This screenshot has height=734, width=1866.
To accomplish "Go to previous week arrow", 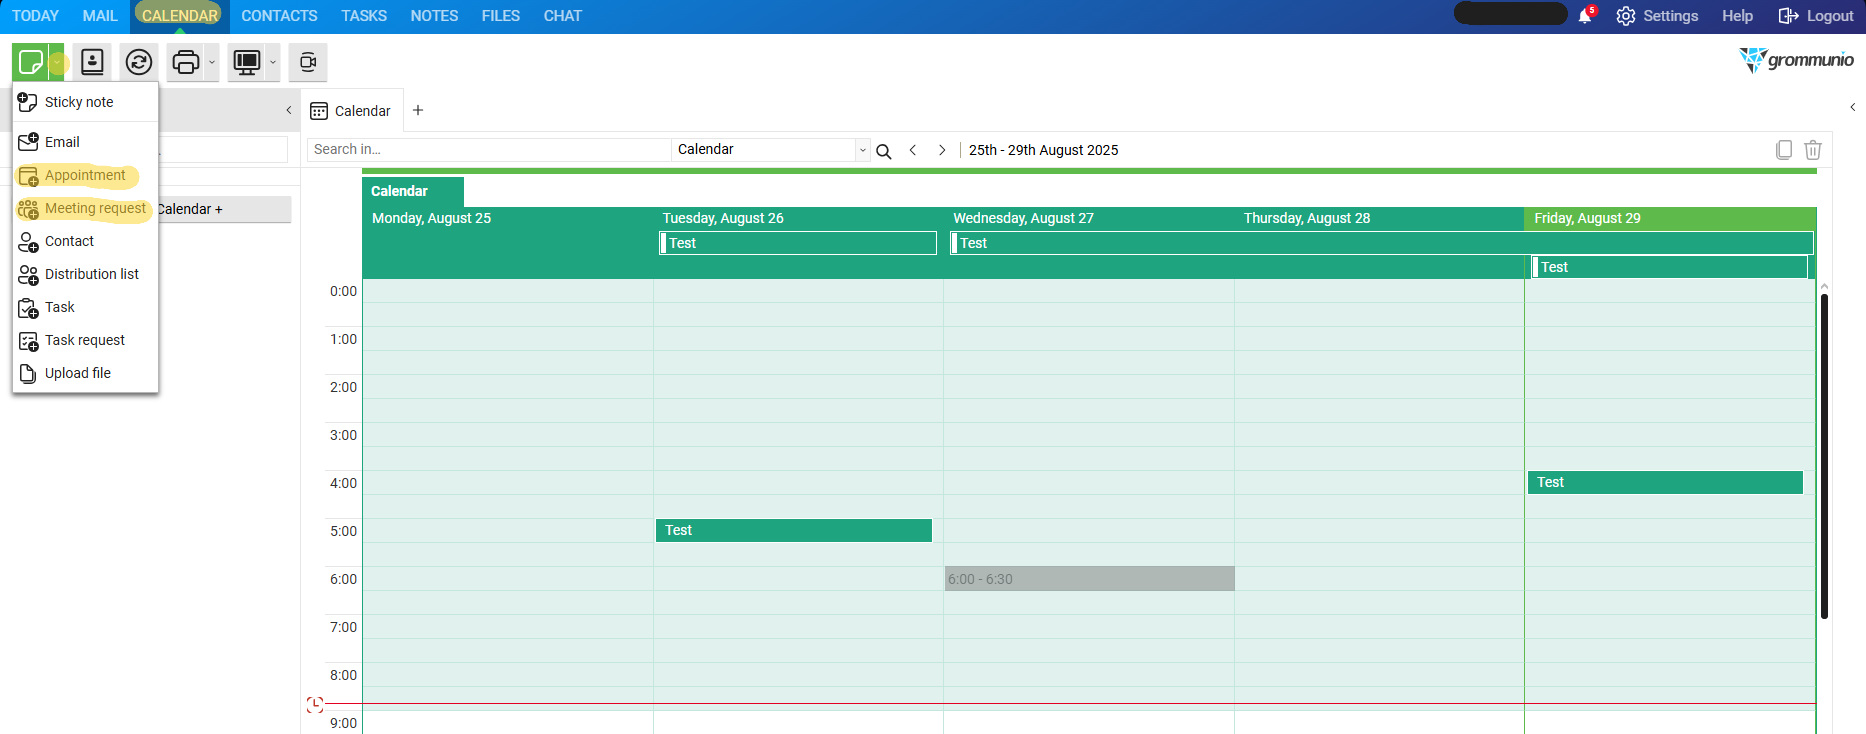I will 913,150.
